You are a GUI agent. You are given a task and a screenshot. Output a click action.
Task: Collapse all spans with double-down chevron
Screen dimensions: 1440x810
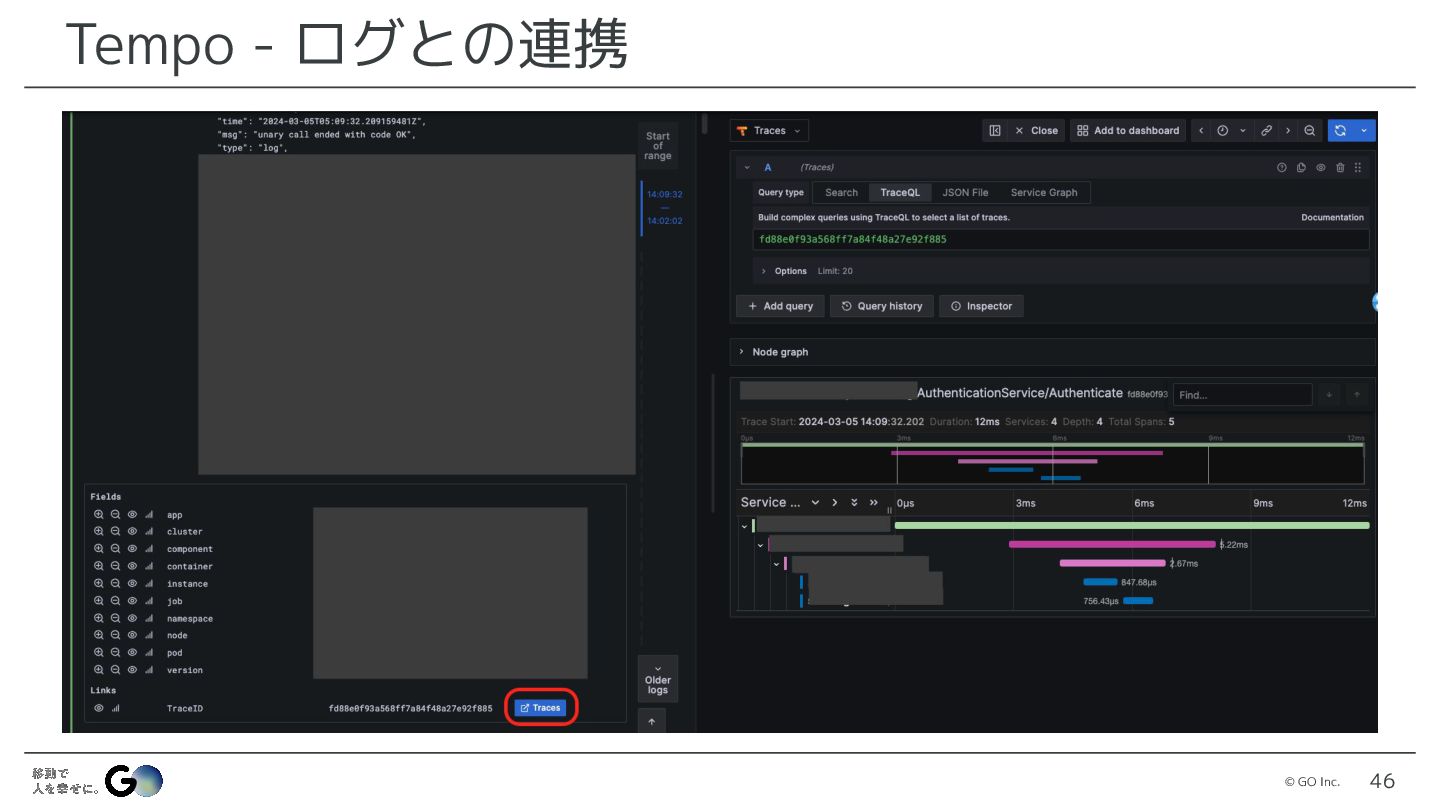coord(854,503)
